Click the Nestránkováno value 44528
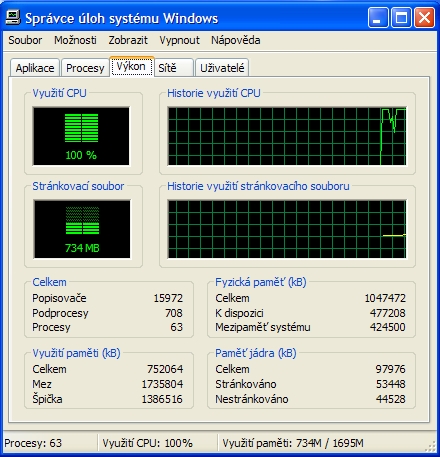The width and height of the screenshot is (440, 457). (391, 399)
